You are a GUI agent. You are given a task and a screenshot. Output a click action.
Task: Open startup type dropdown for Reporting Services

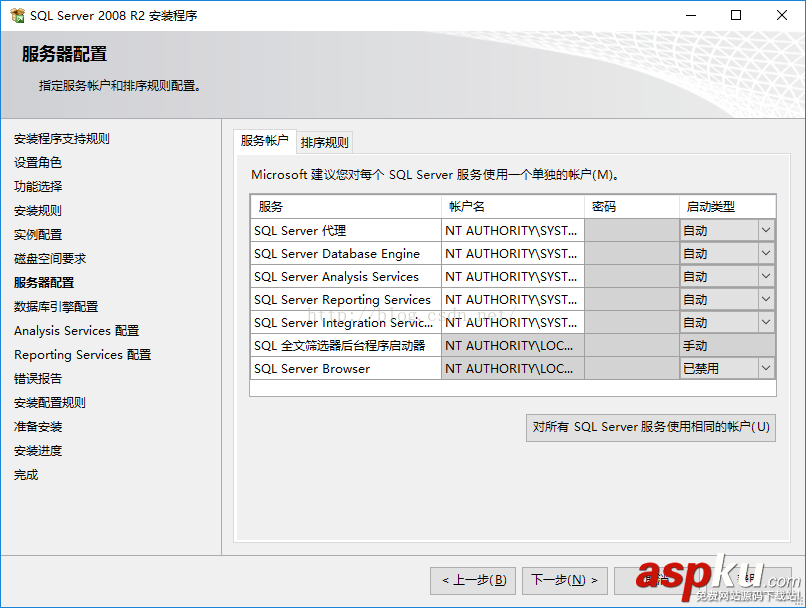tap(767, 299)
